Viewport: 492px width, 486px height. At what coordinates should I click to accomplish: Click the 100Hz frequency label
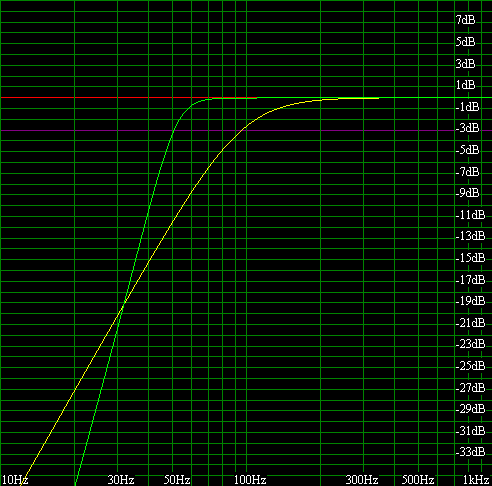pyautogui.click(x=250, y=480)
